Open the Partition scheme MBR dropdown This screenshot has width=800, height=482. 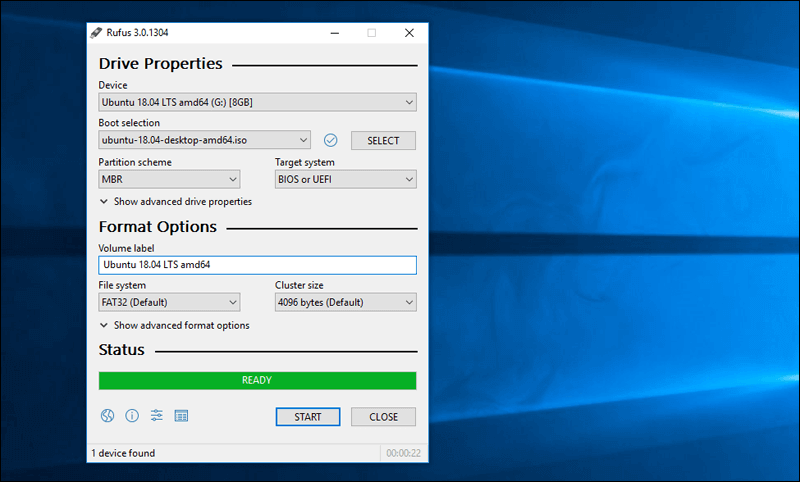(x=169, y=179)
